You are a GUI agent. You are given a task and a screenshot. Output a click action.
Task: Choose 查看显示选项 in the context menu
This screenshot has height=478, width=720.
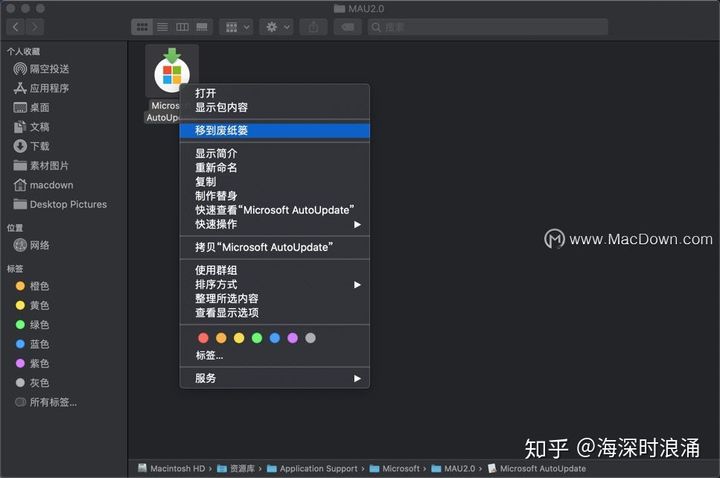[275, 313]
